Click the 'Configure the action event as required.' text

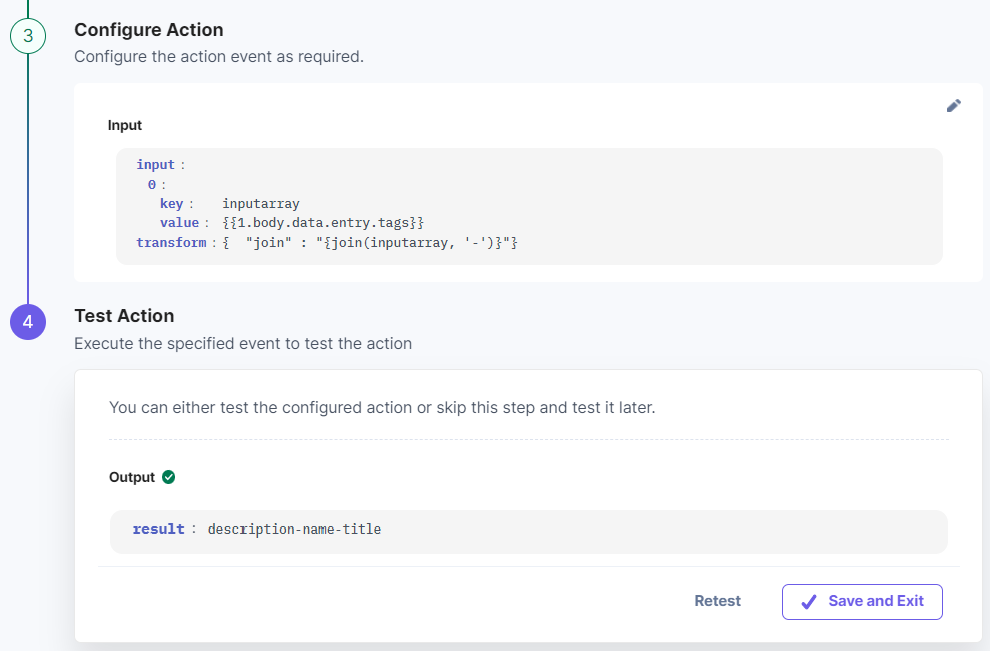tap(219, 56)
